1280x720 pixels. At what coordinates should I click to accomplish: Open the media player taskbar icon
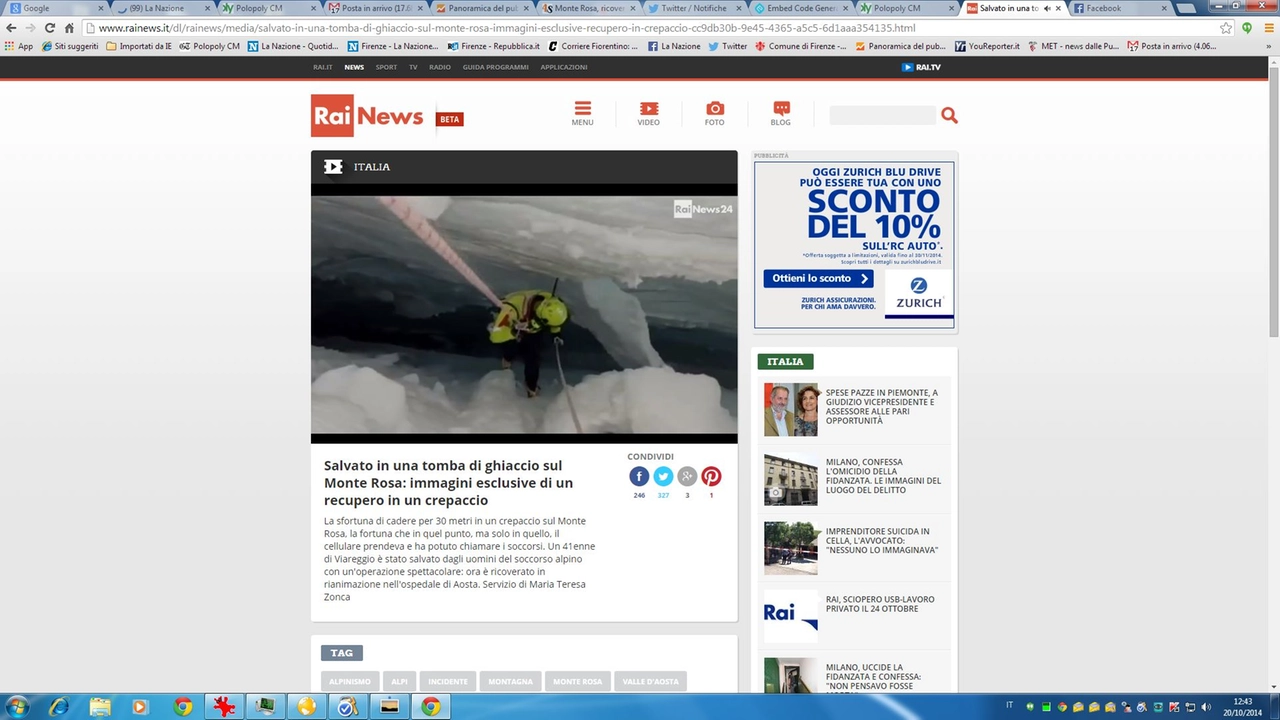[x=140, y=706]
